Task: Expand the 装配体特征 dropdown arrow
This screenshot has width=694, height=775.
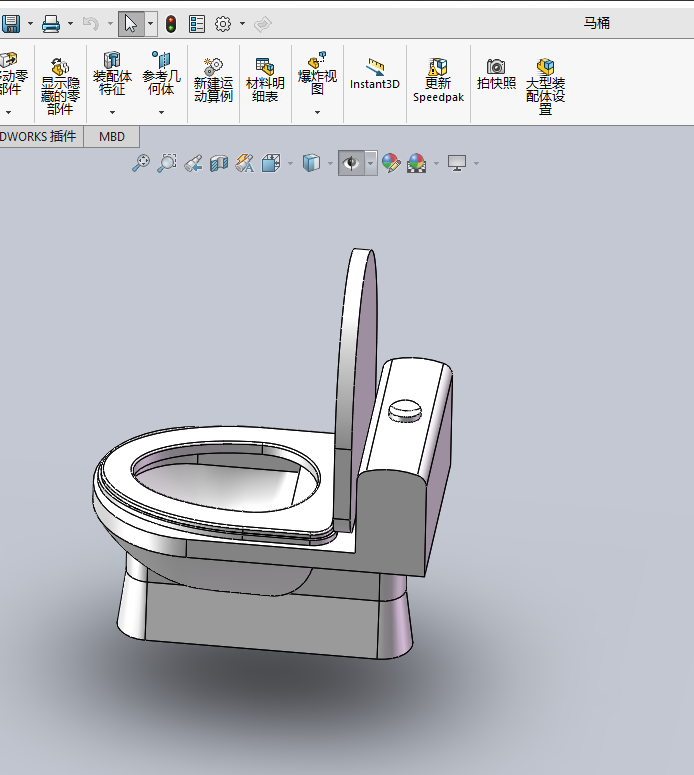Action: click(x=112, y=112)
